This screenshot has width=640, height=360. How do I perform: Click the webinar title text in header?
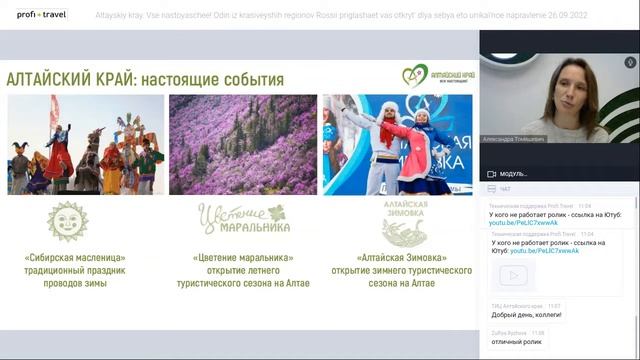(341, 16)
